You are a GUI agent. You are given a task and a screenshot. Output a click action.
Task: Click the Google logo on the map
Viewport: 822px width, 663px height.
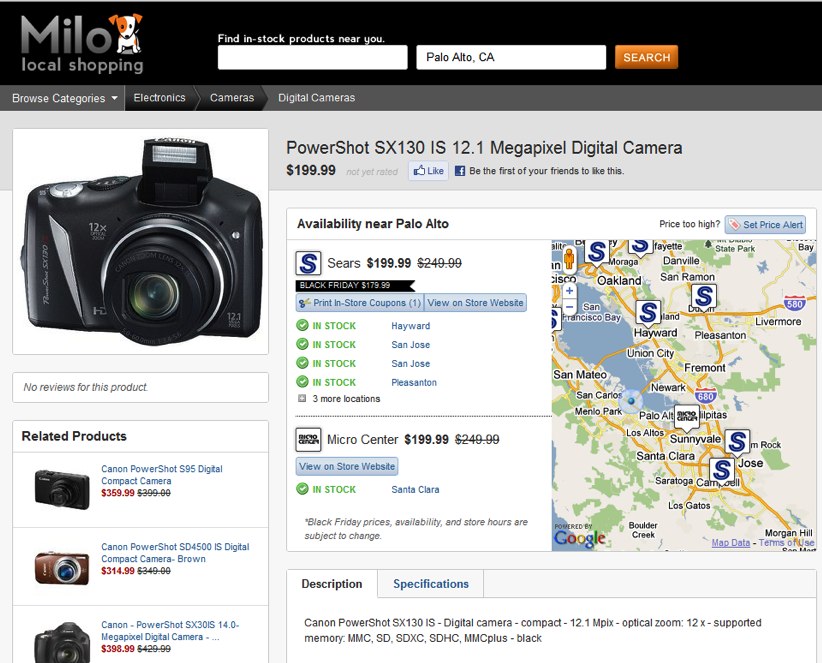[x=579, y=538]
